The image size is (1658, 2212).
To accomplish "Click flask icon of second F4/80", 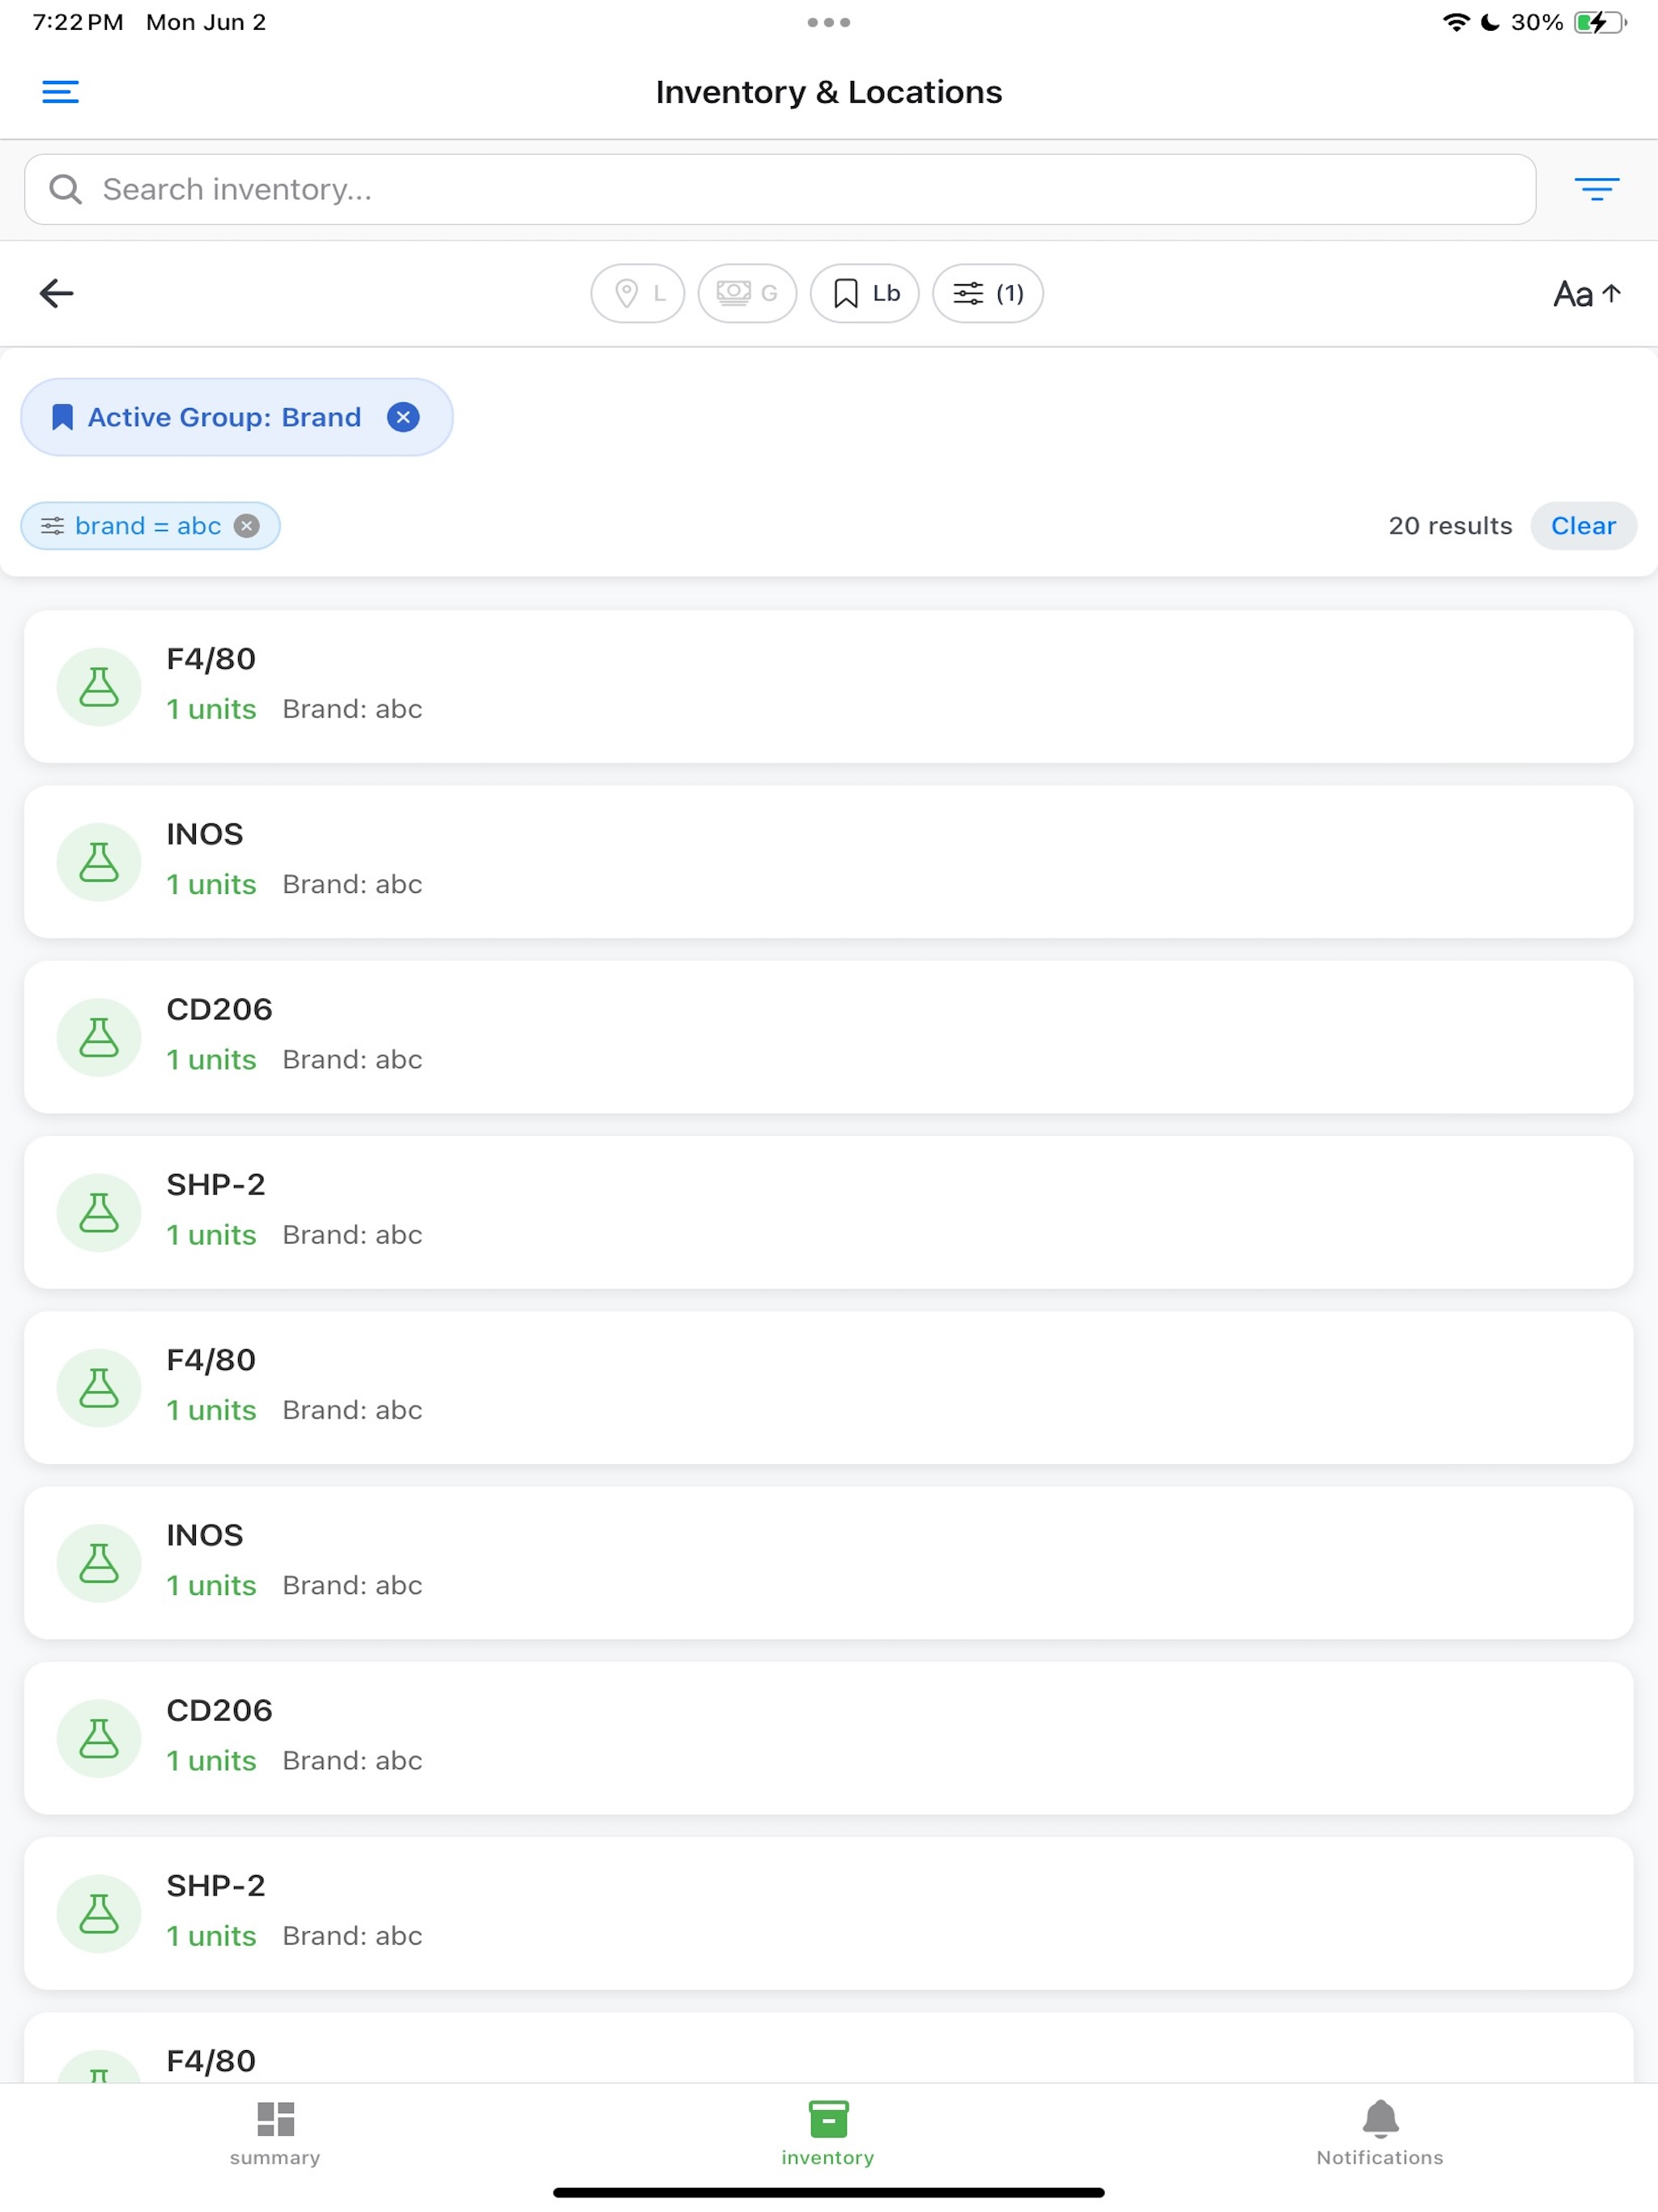I will [99, 1388].
